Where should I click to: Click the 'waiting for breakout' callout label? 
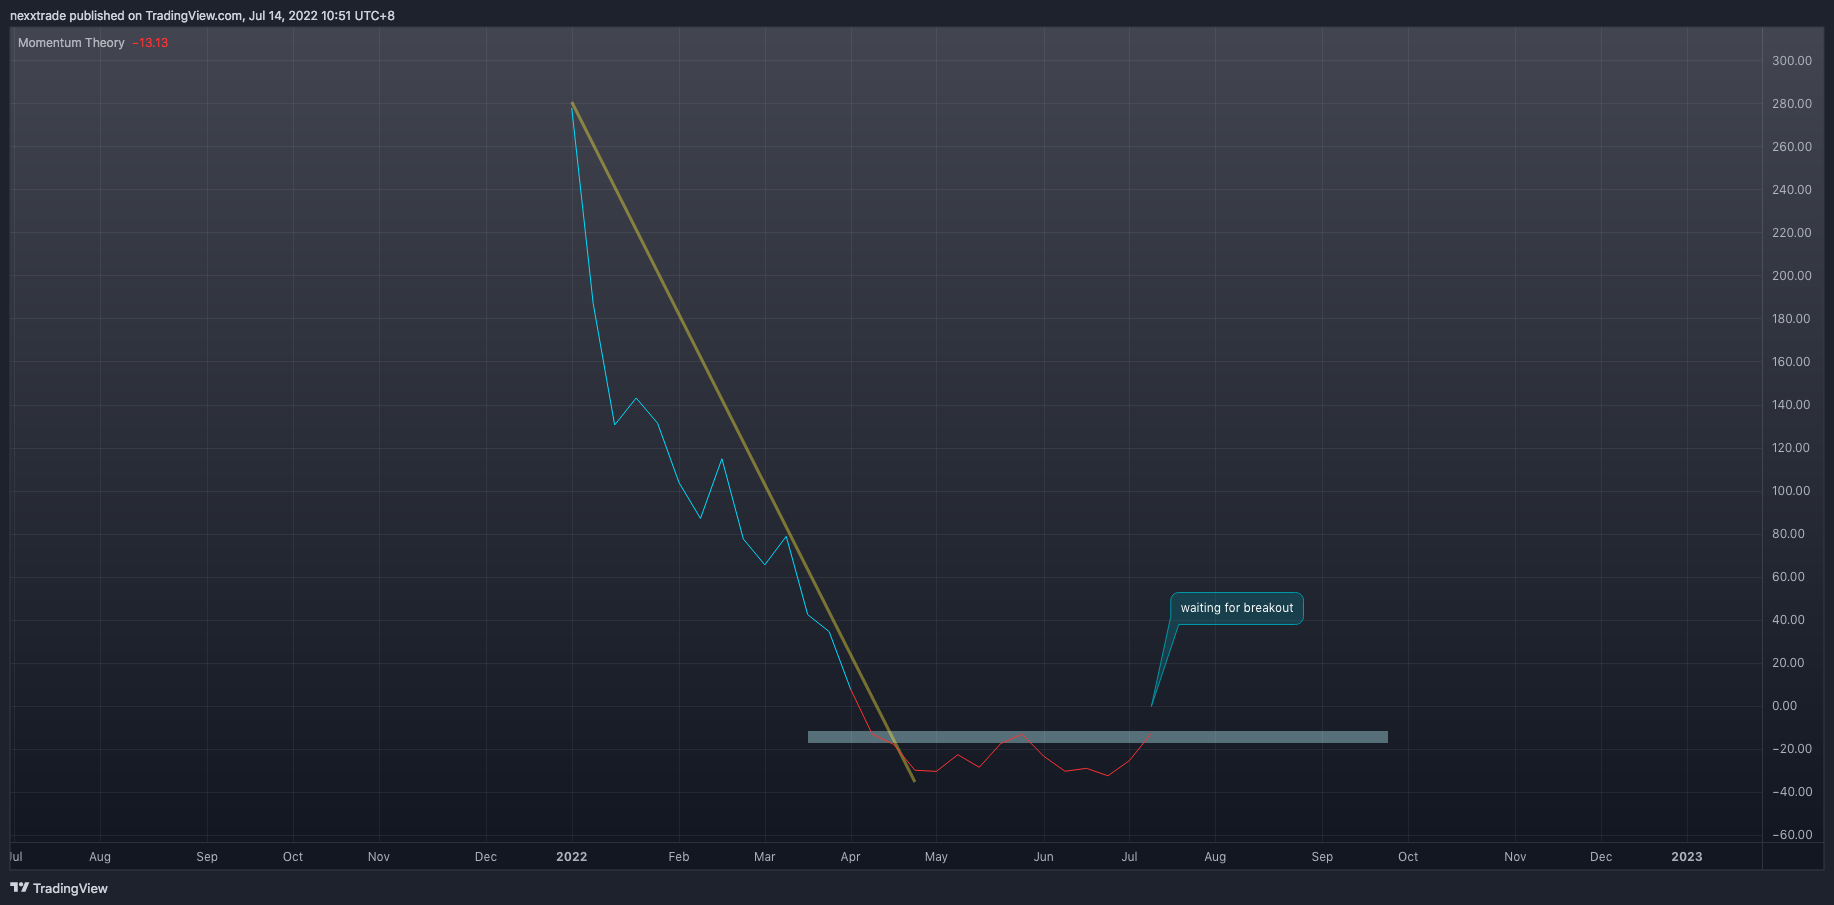pyautogui.click(x=1237, y=608)
